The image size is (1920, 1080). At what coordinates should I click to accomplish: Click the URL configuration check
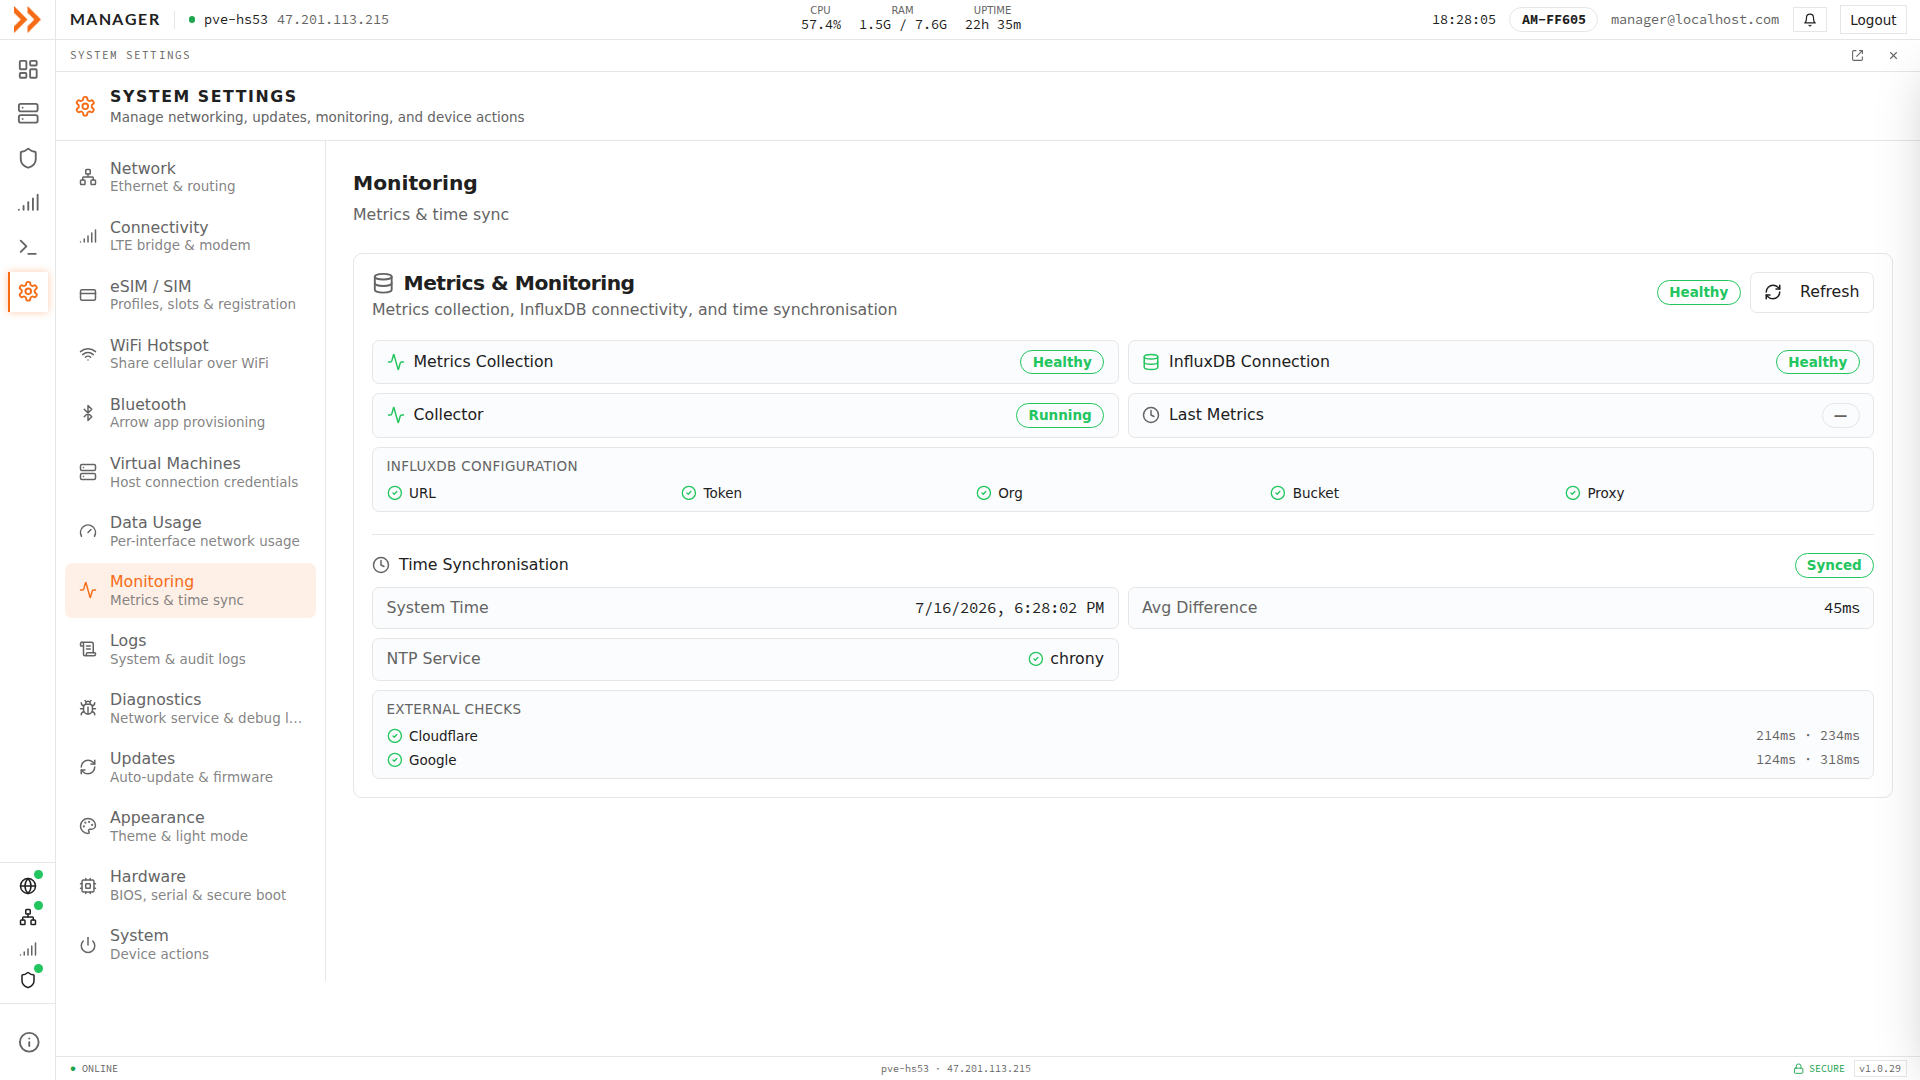[411, 493]
